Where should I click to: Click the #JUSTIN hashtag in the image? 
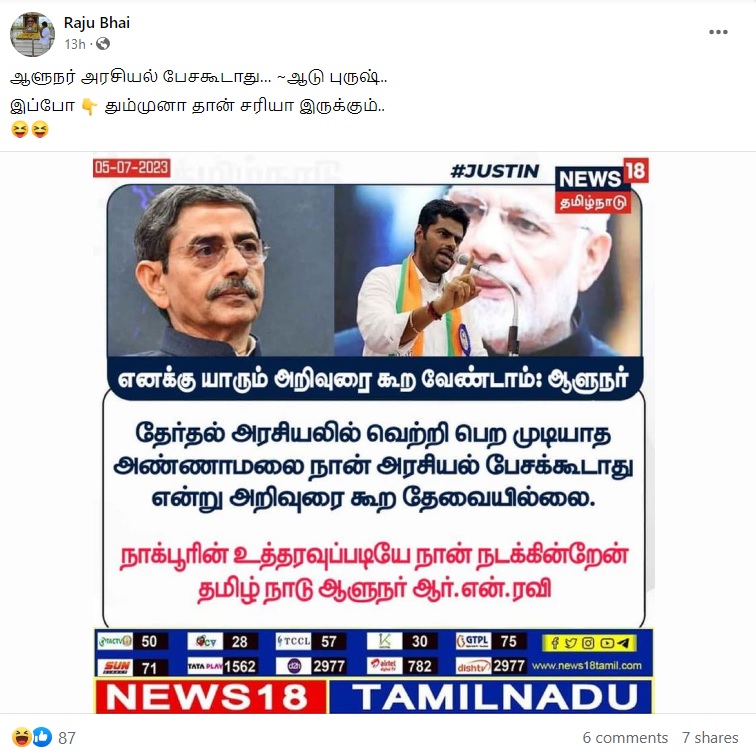[x=495, y=171]
